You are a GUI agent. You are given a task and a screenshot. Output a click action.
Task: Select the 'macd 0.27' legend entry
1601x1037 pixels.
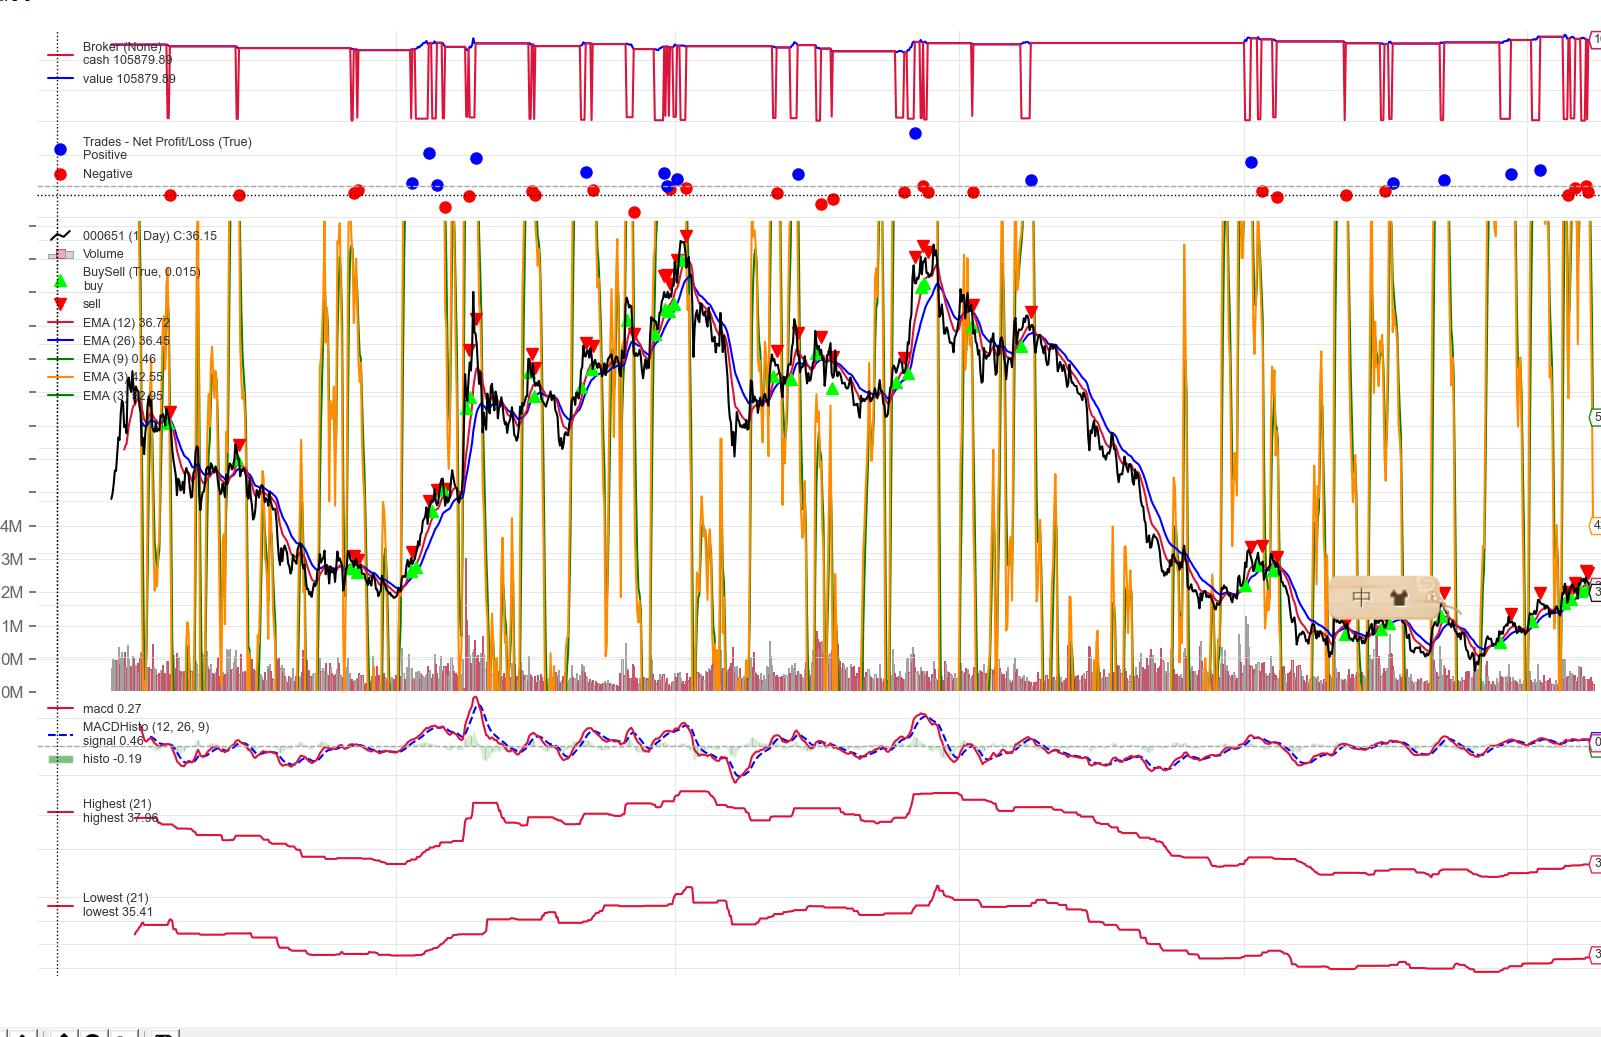[112, 709]
